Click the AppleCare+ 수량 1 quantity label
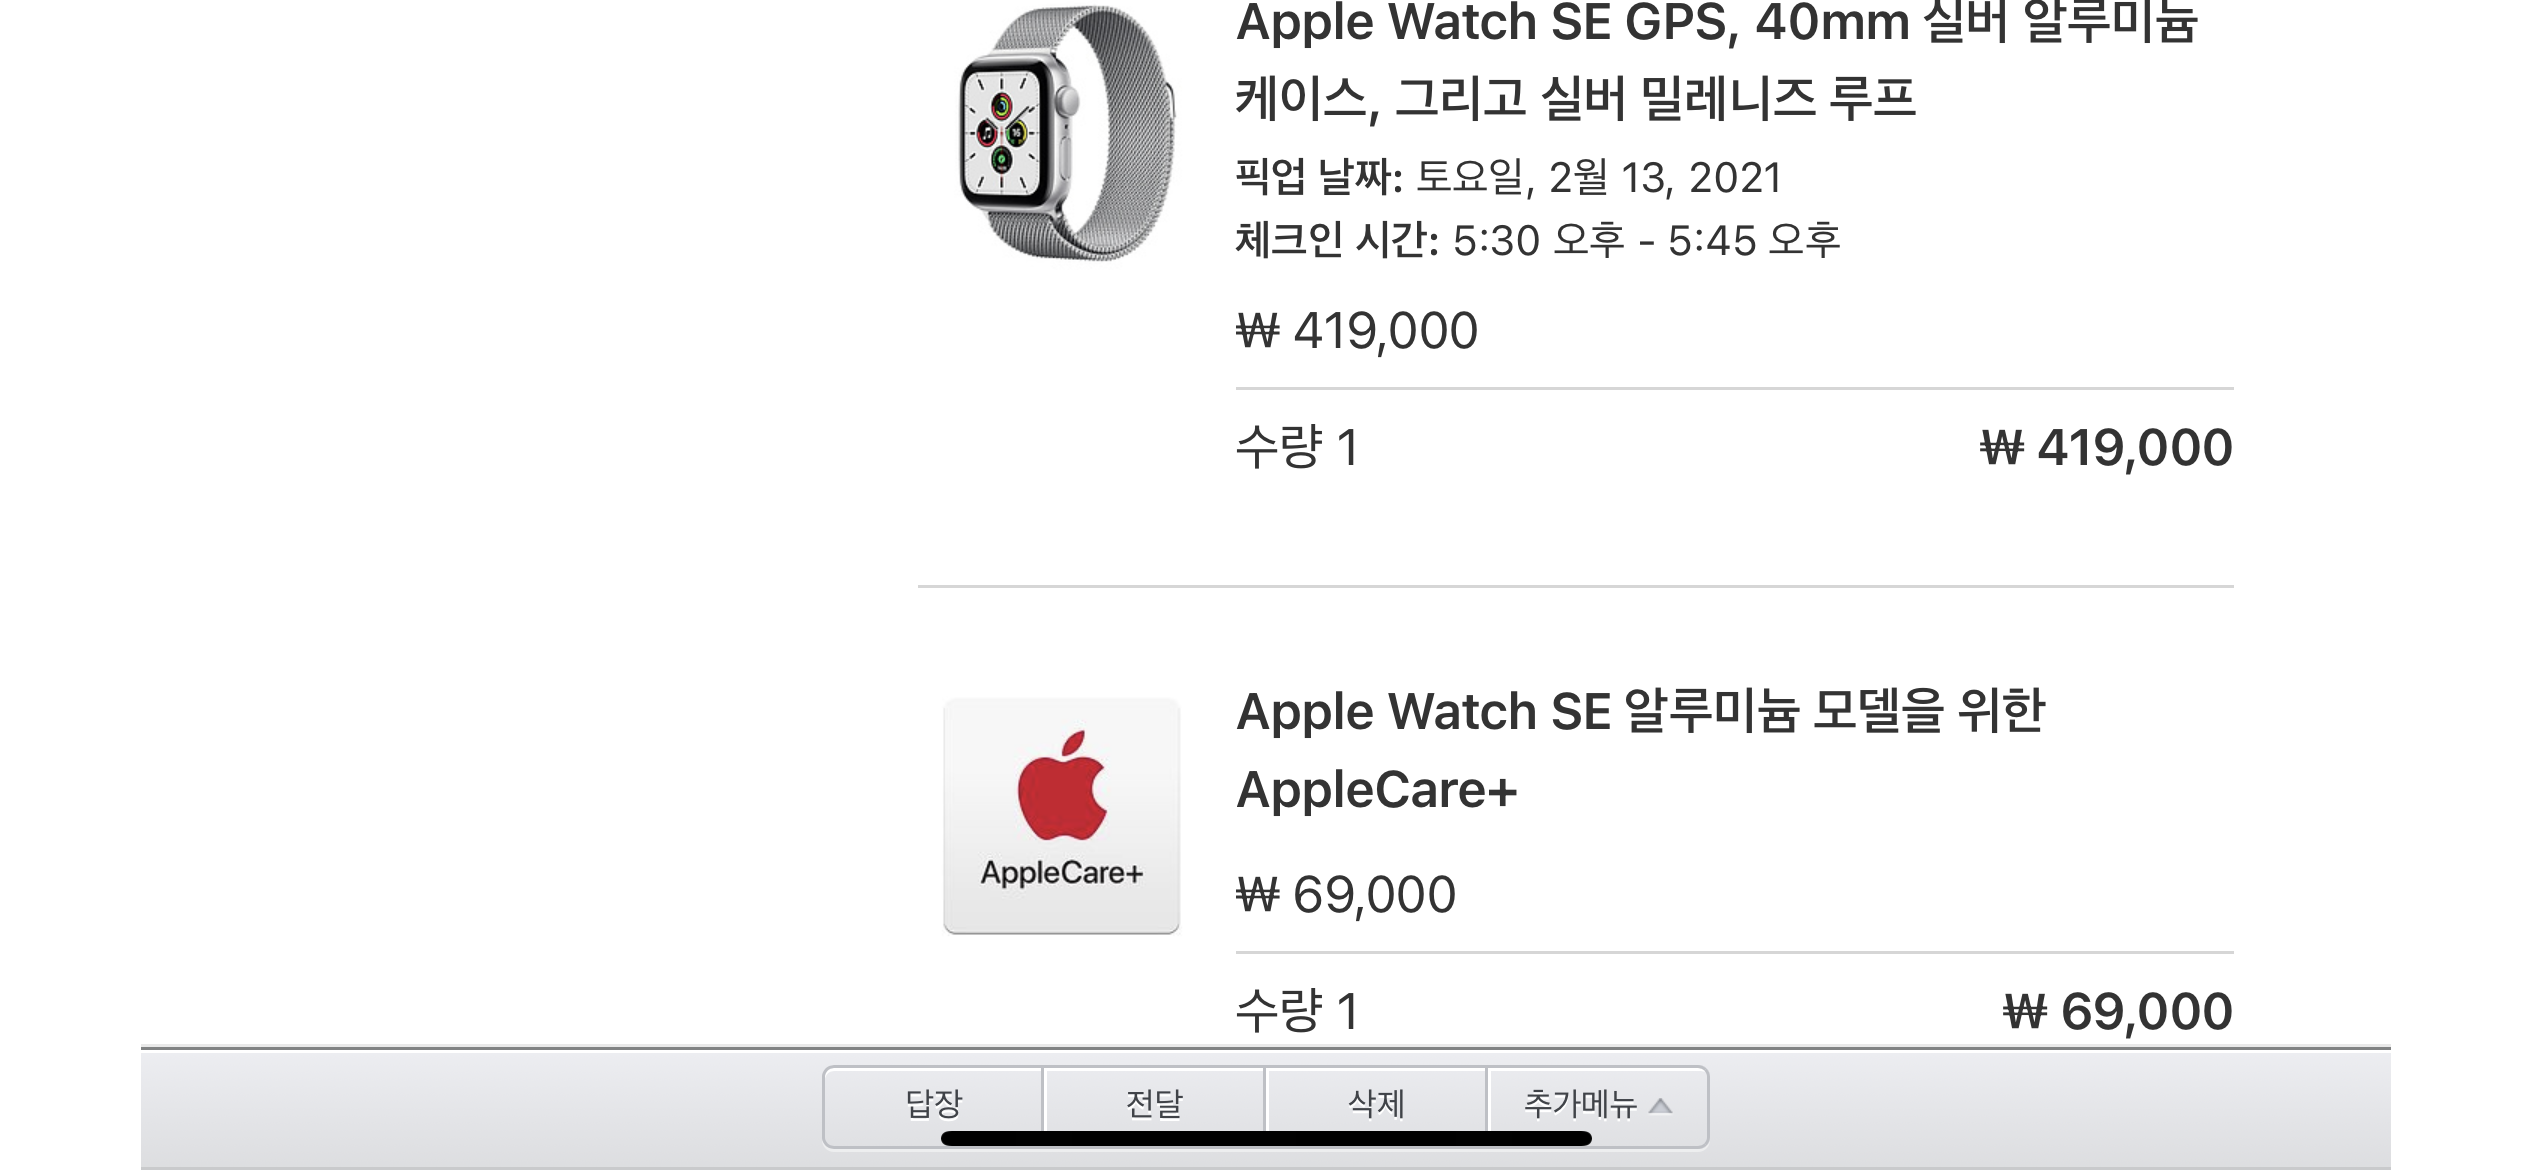 [x=1297, y=1011]
